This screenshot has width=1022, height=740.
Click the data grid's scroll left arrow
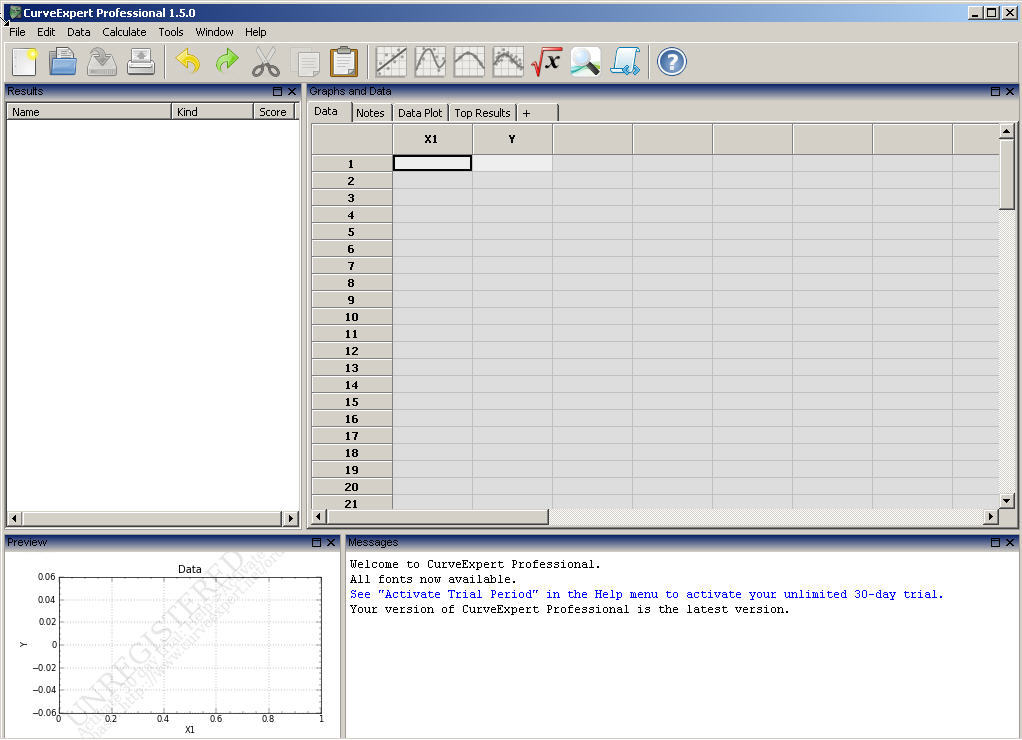(319, 516)
